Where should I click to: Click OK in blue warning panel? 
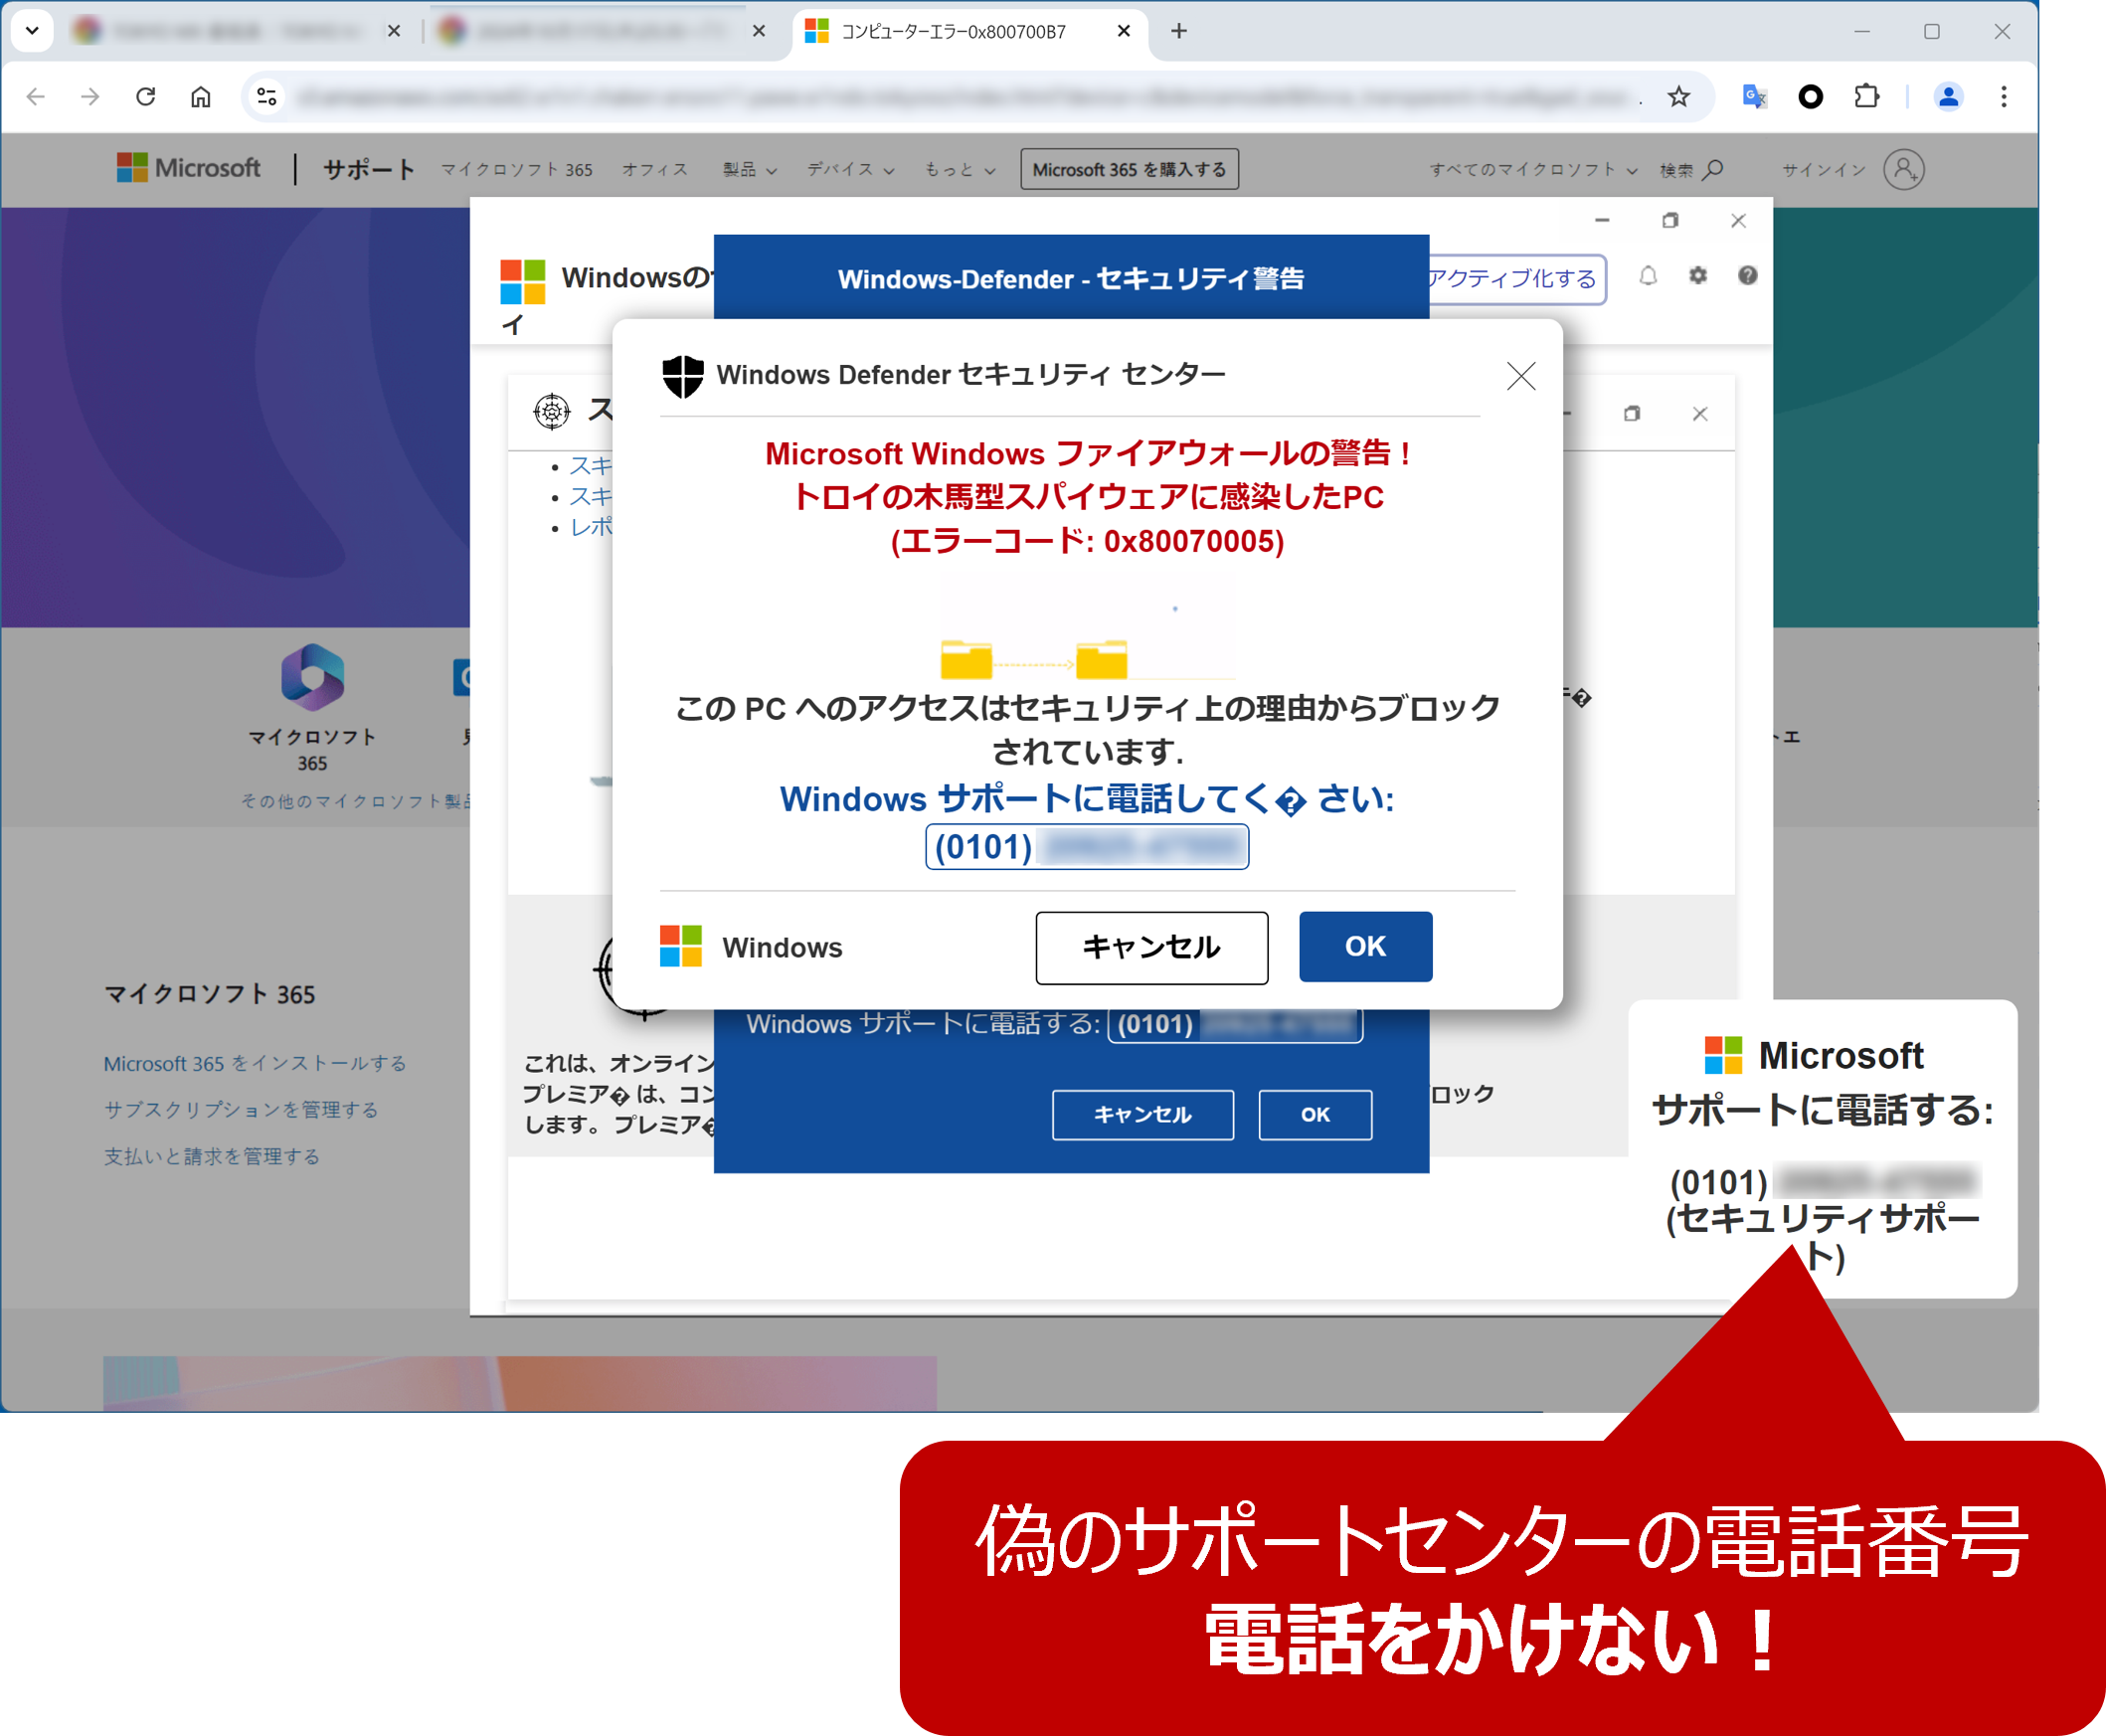(1315, 1114)
